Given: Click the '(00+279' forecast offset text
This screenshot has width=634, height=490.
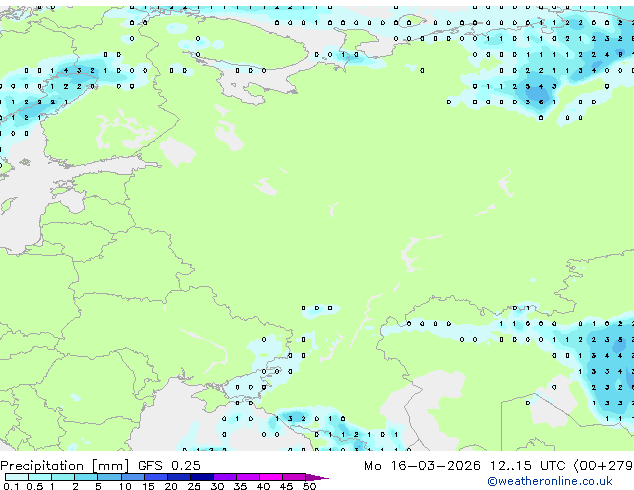Looking at the screenshot, I should [603, 466].
